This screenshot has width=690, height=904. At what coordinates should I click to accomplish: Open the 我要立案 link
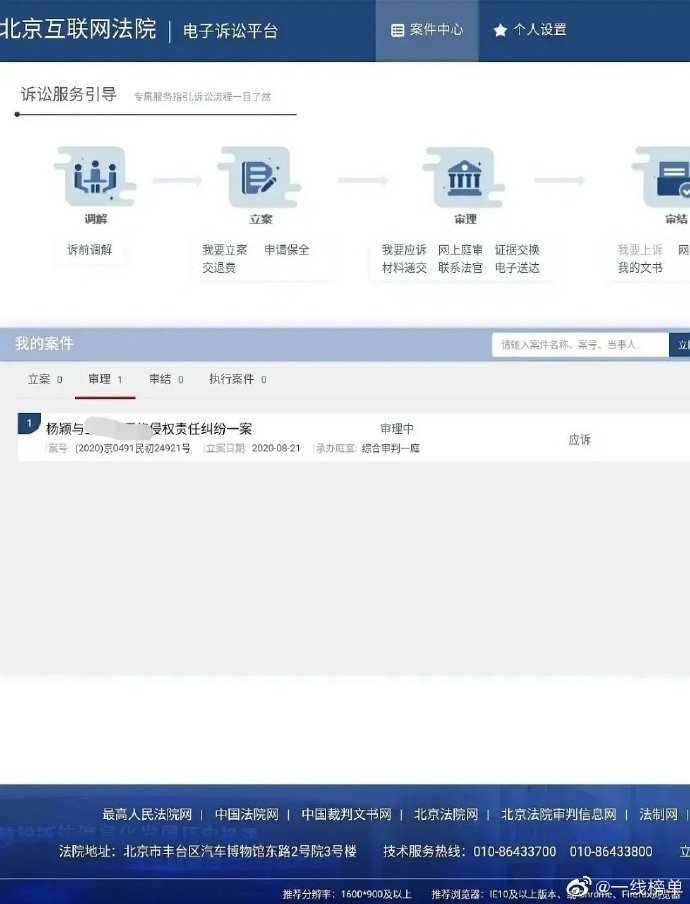(224, 250)
